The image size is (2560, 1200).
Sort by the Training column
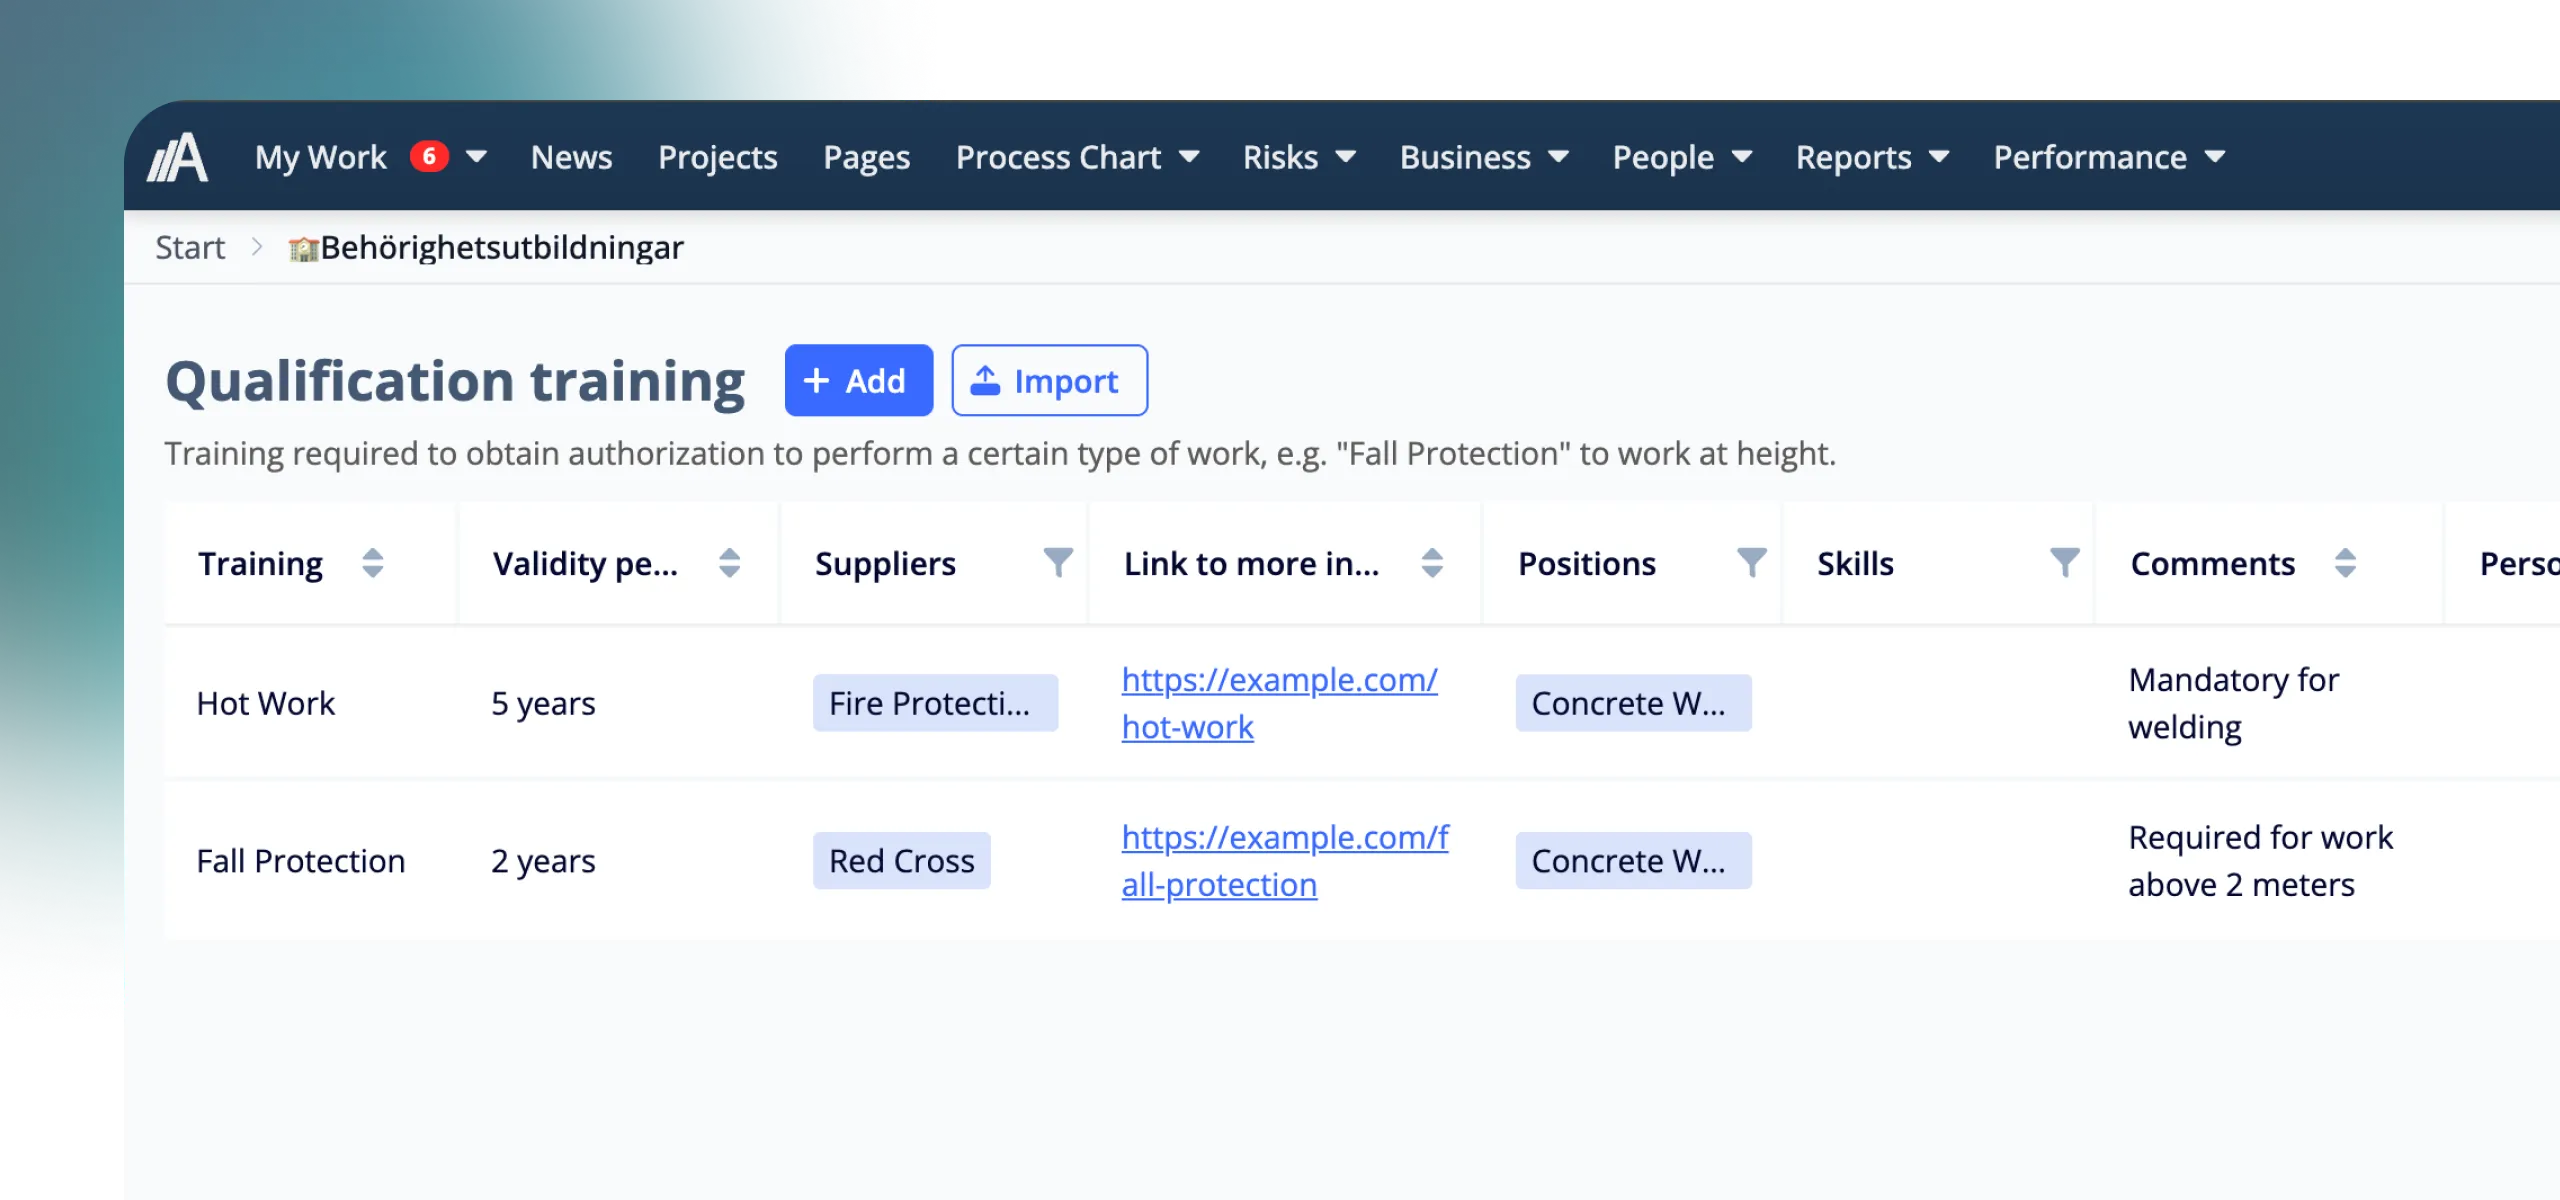pos(372,563)
